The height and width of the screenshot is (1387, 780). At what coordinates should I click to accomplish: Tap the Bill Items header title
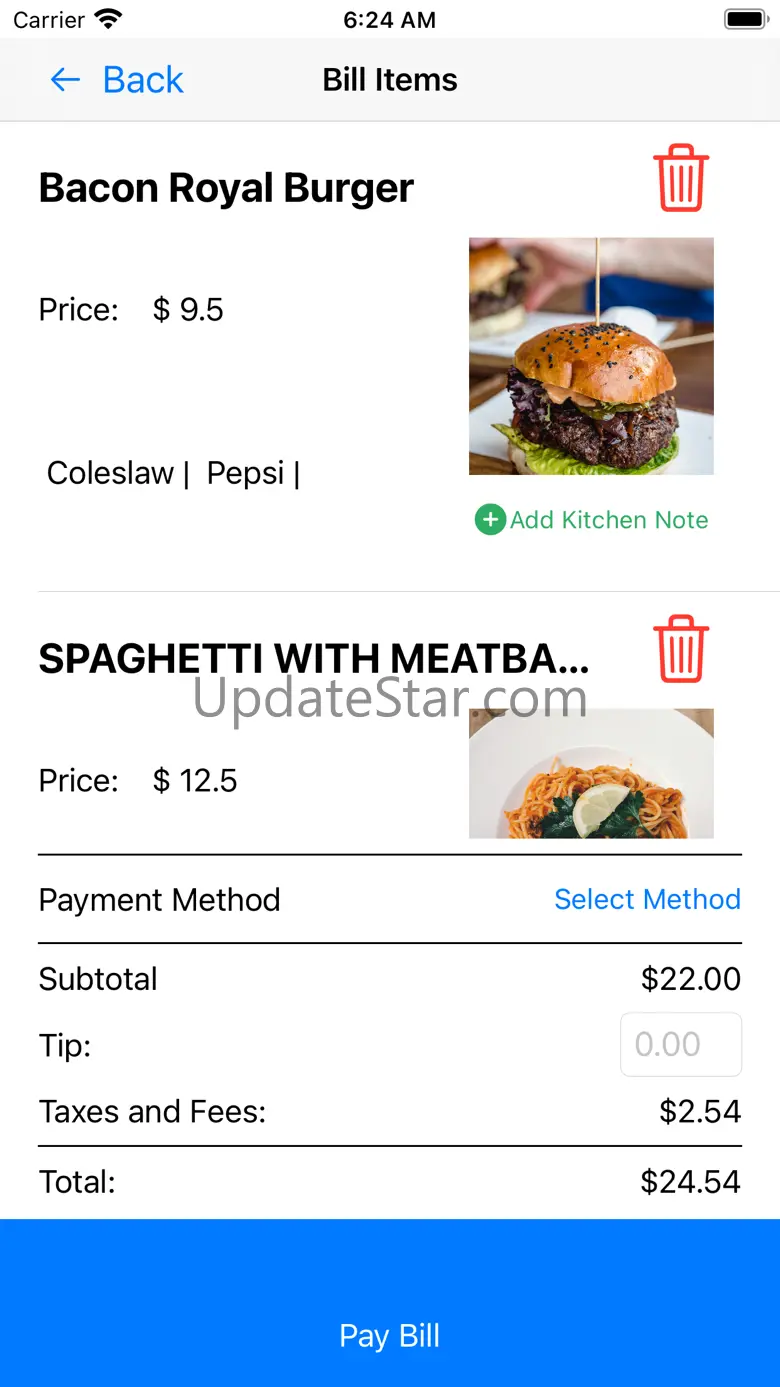[390, 80]
